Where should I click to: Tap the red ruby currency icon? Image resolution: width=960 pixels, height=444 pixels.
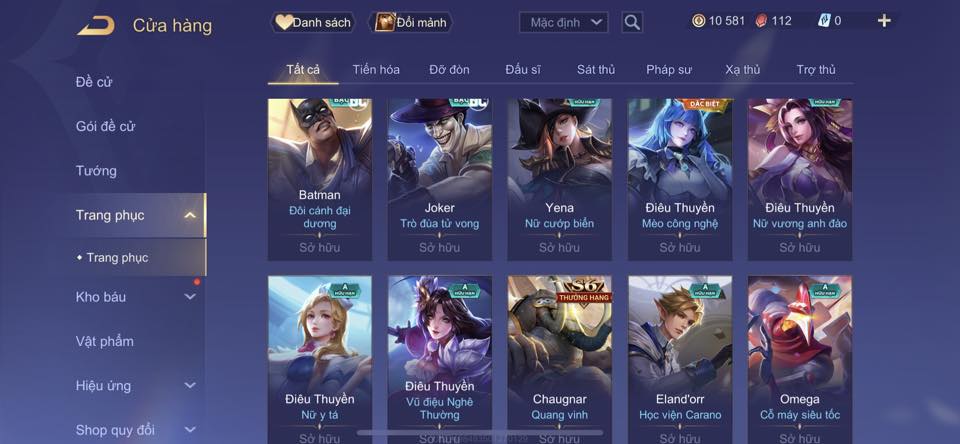[762, 21]
